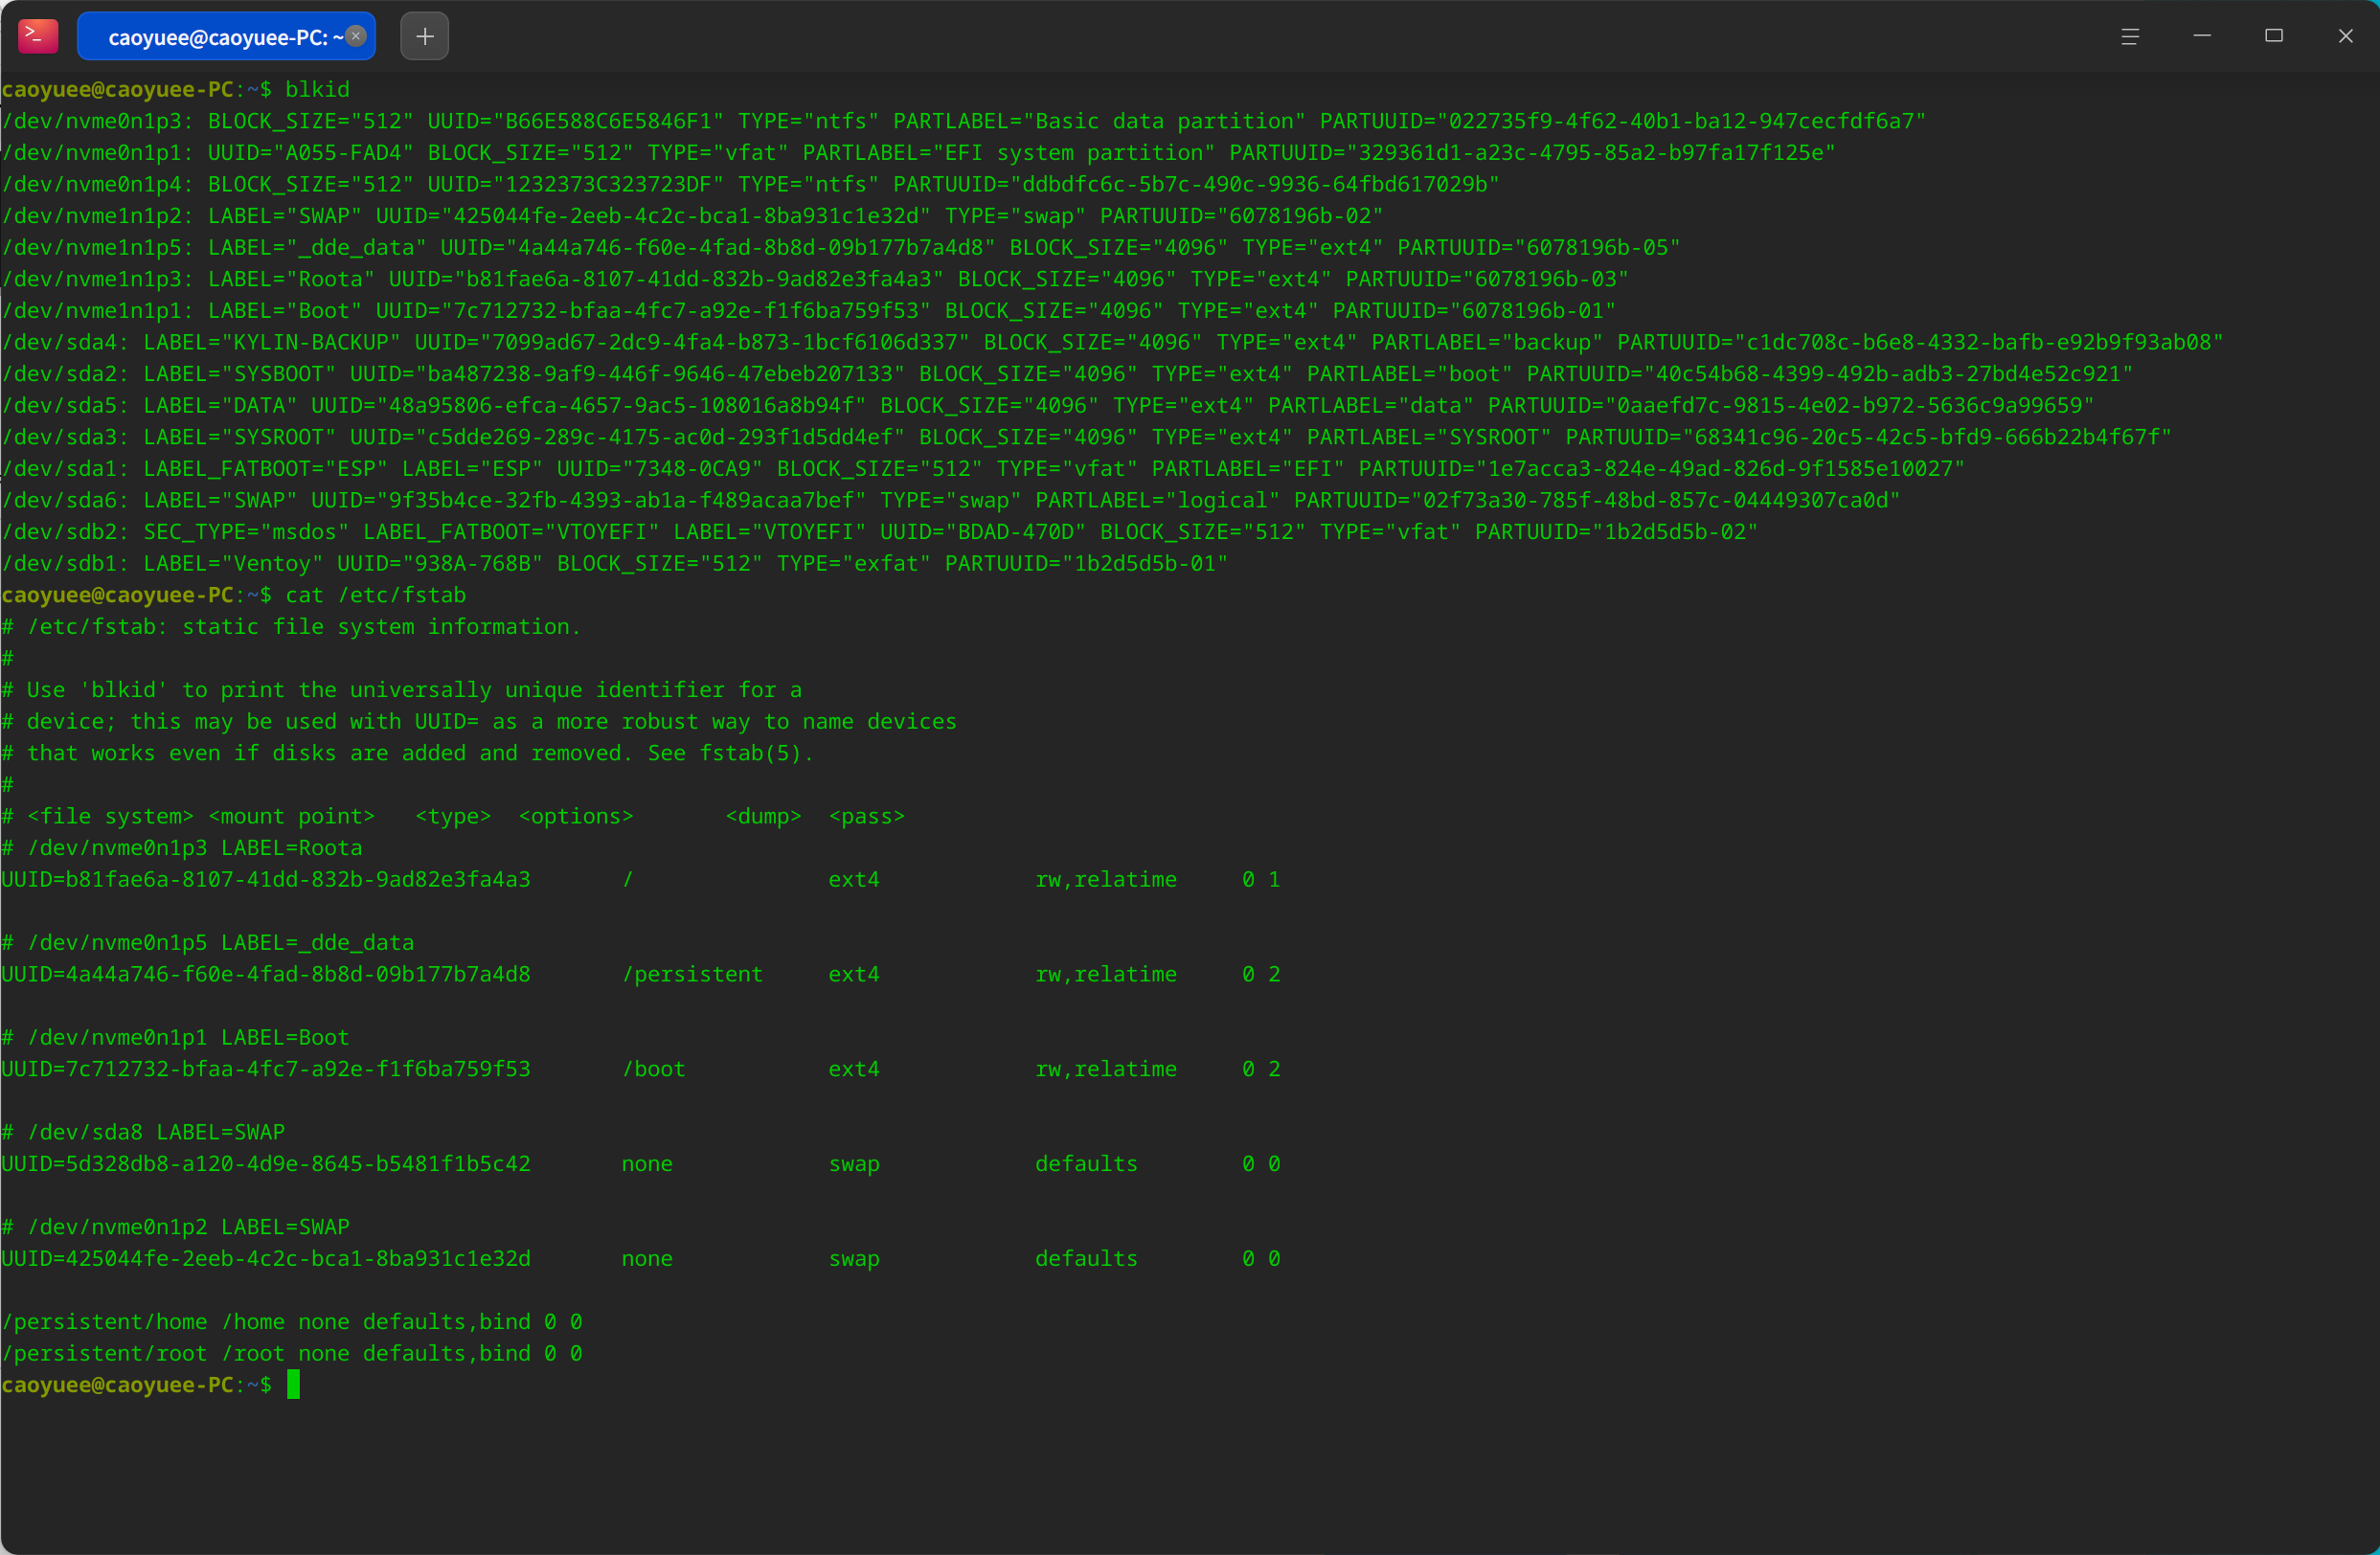This screenshot has height=1555, width=2380.
Task: Click the UUID=425044fe fstab entry
Action: tap(266, 1259)
